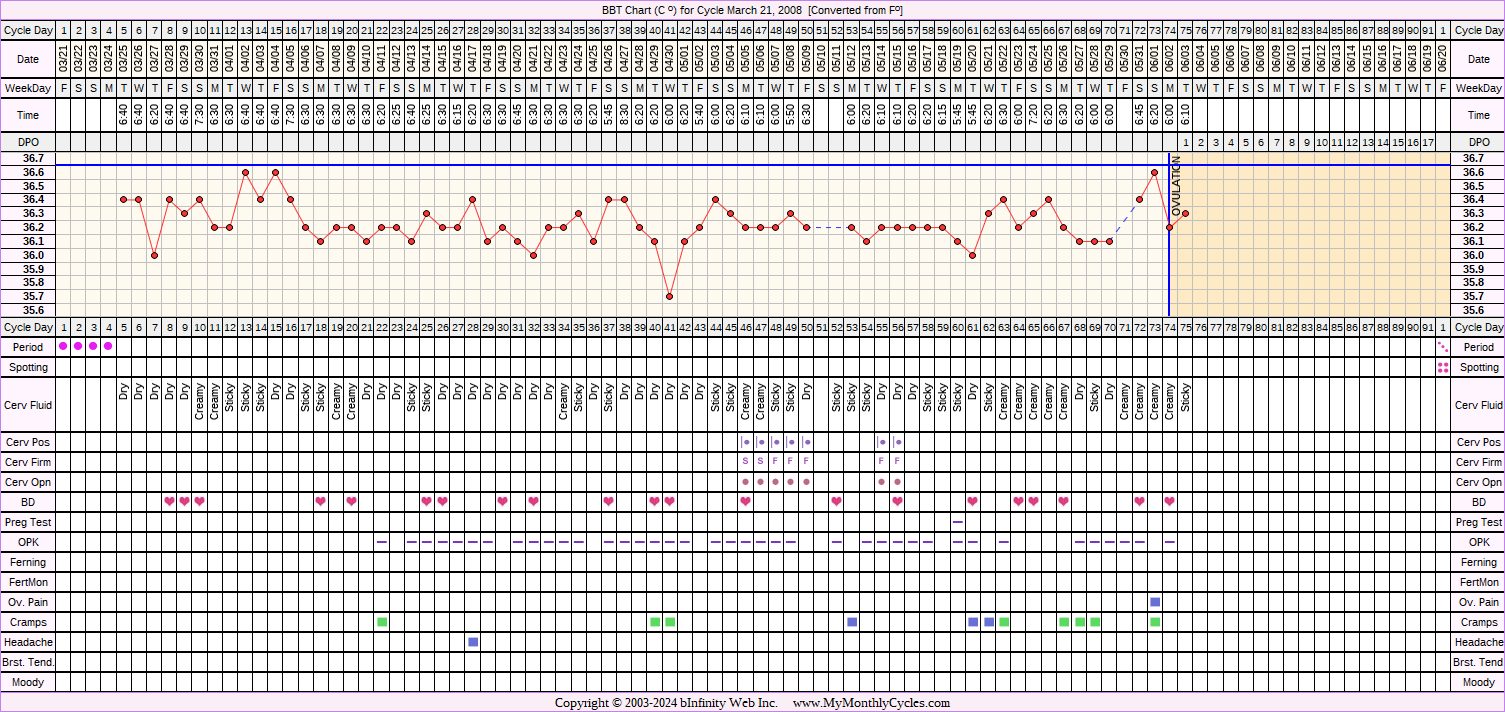Click the first OPK dash on day 22

point(382,542)
